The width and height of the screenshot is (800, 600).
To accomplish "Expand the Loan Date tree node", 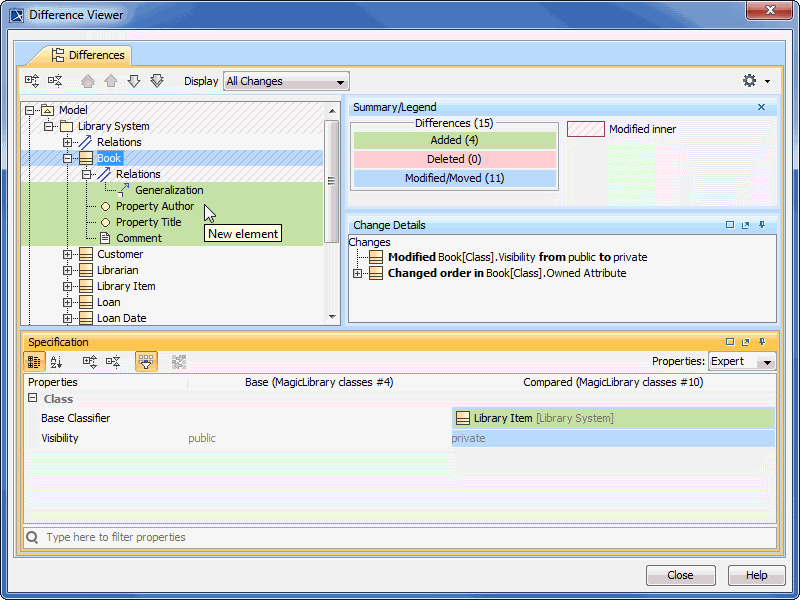I will tap(67, 318).
